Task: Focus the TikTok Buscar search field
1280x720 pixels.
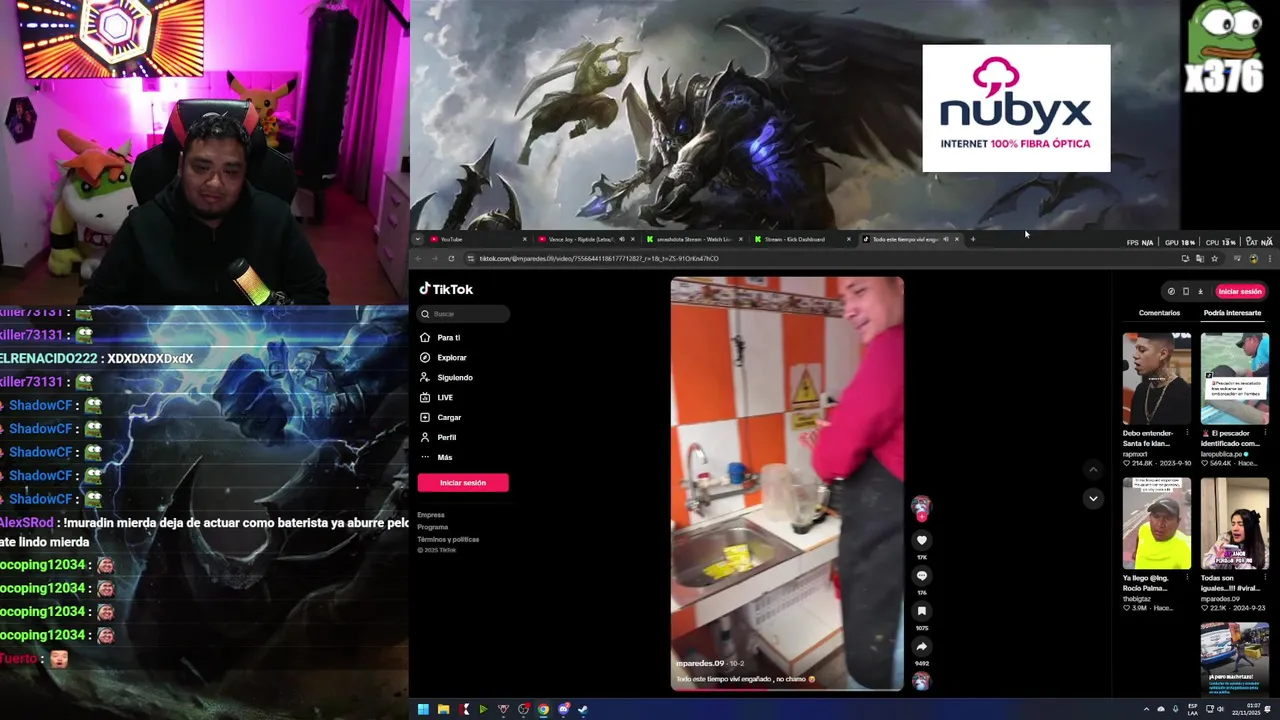Action: [464, 314]
